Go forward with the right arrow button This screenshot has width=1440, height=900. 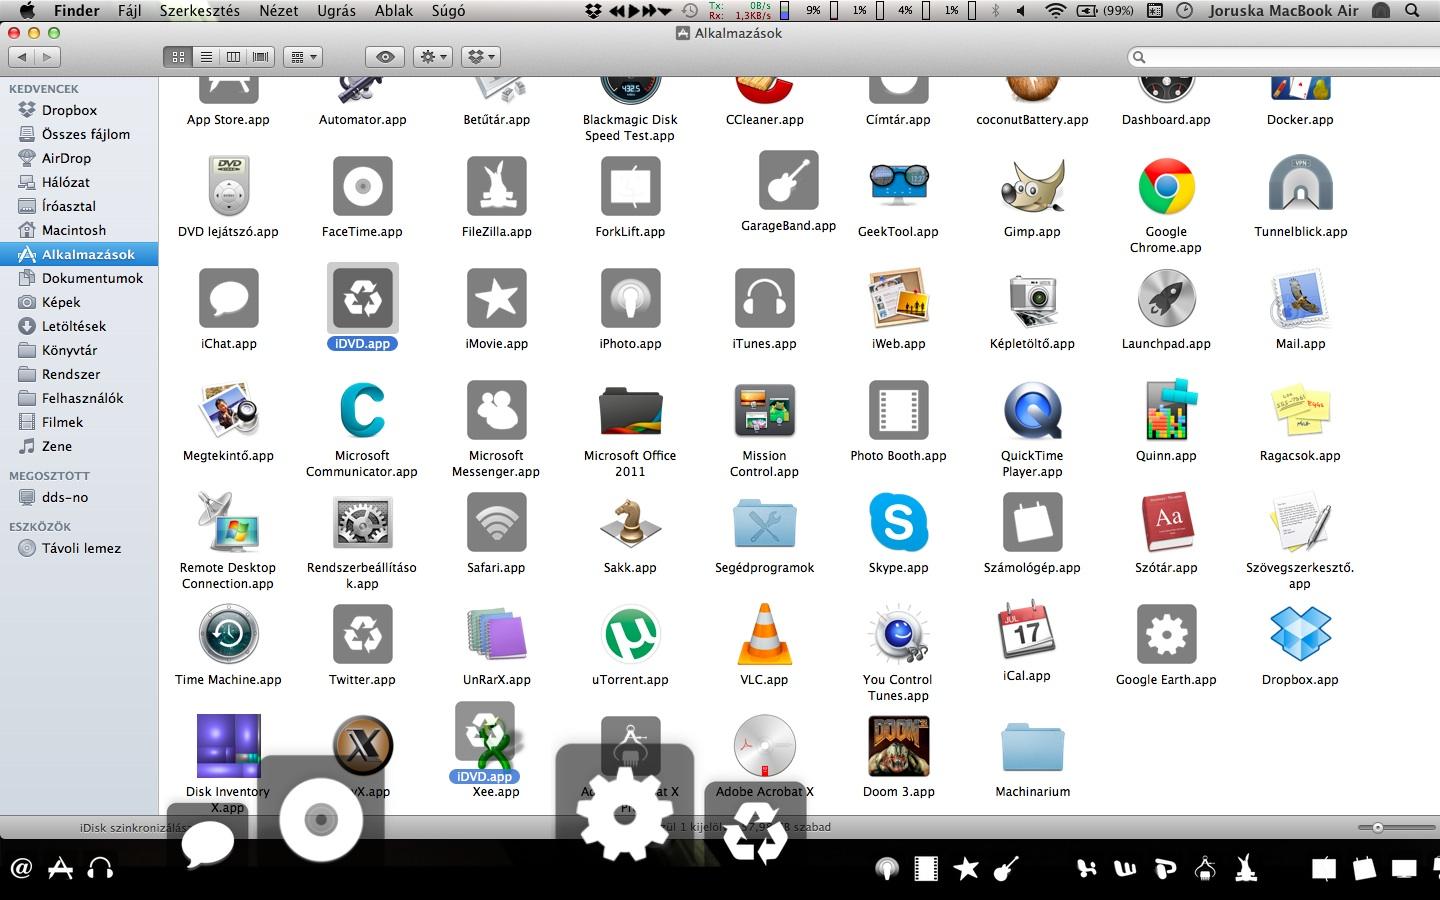click(x=47, y=57)
